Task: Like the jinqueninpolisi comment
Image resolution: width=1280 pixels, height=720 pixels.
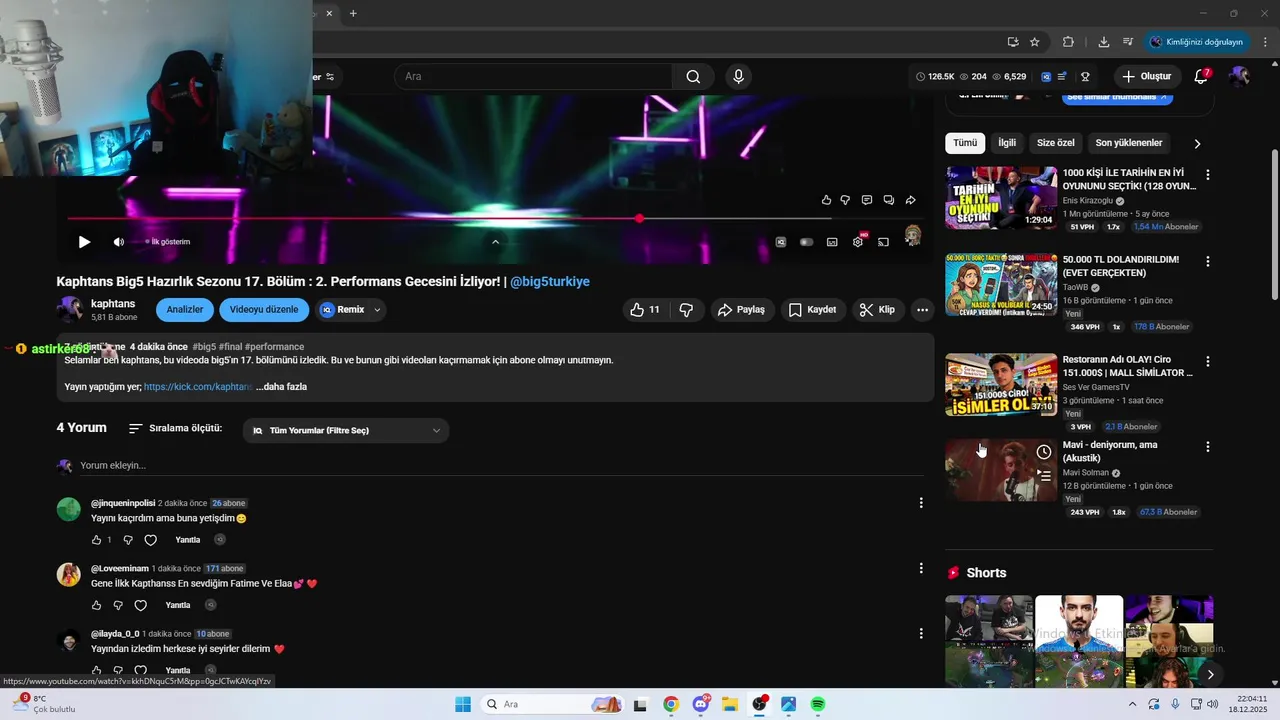Action: tap(97, 540)
